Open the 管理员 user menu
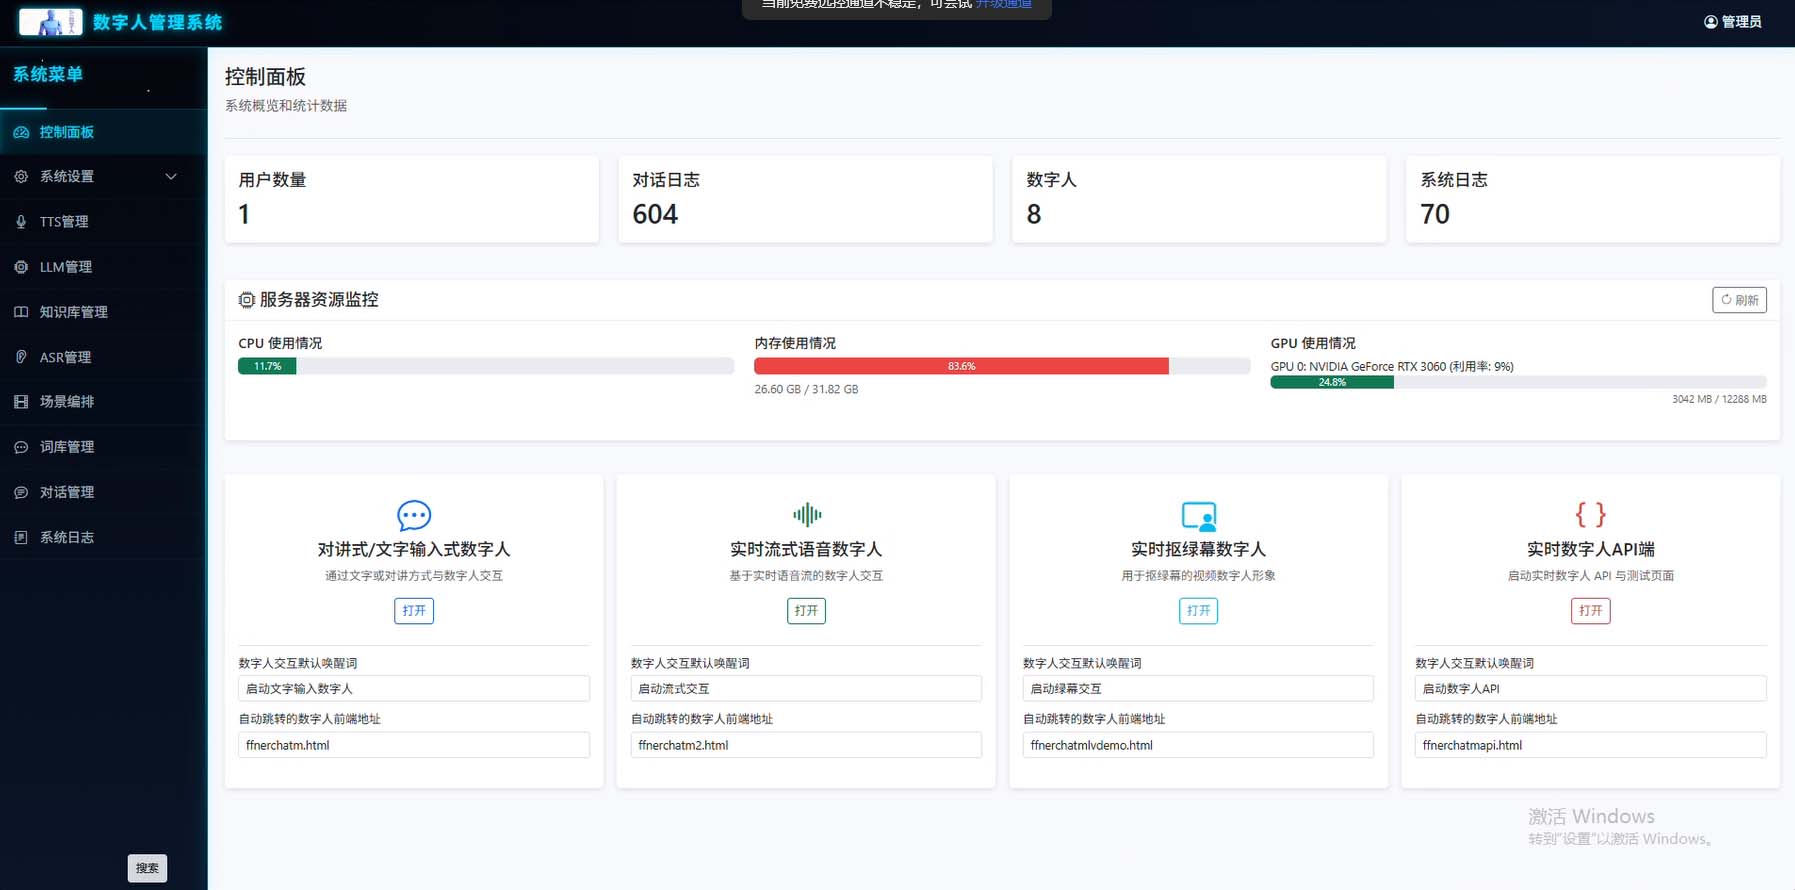Image resolution: width=1795 pixels, height=890 pixels. pyautogui.click(x=1733, y=22)
